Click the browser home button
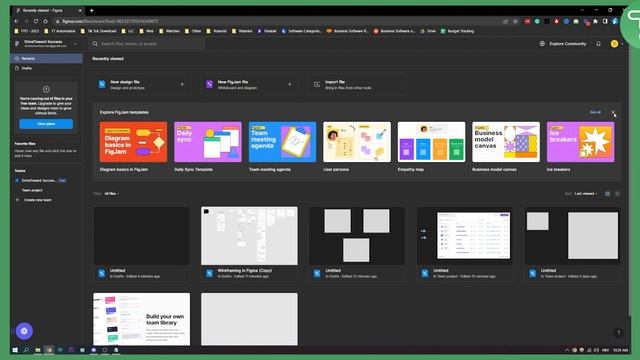The width and height of the screenshot is (640, 360). point(46,21)
